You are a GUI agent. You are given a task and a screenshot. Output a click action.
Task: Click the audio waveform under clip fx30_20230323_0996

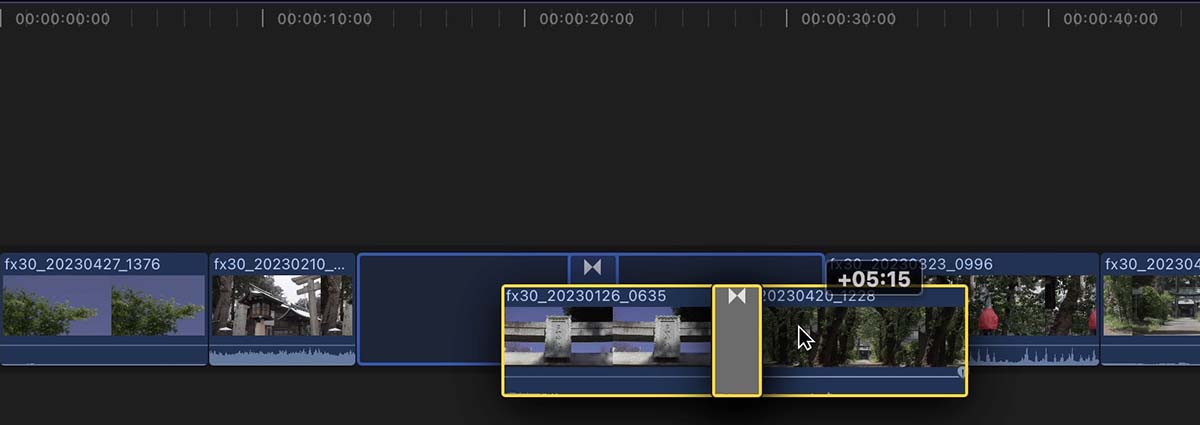pyautogui.click(x=1033, y=354)
